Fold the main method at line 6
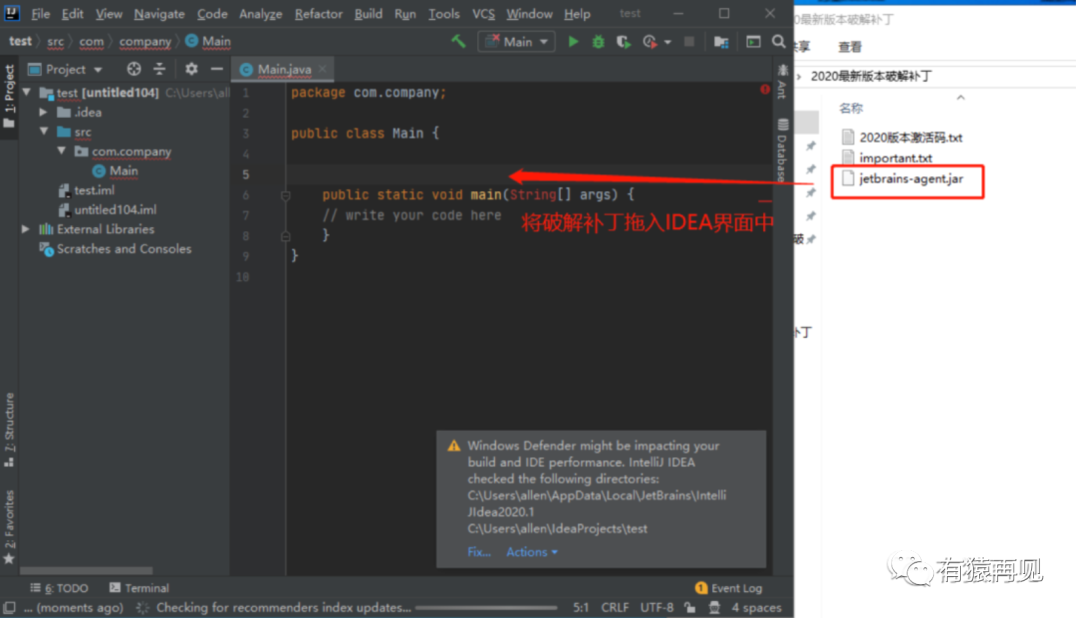The image size is (1080, 618). pyautogui.click(x=285, y=196)
